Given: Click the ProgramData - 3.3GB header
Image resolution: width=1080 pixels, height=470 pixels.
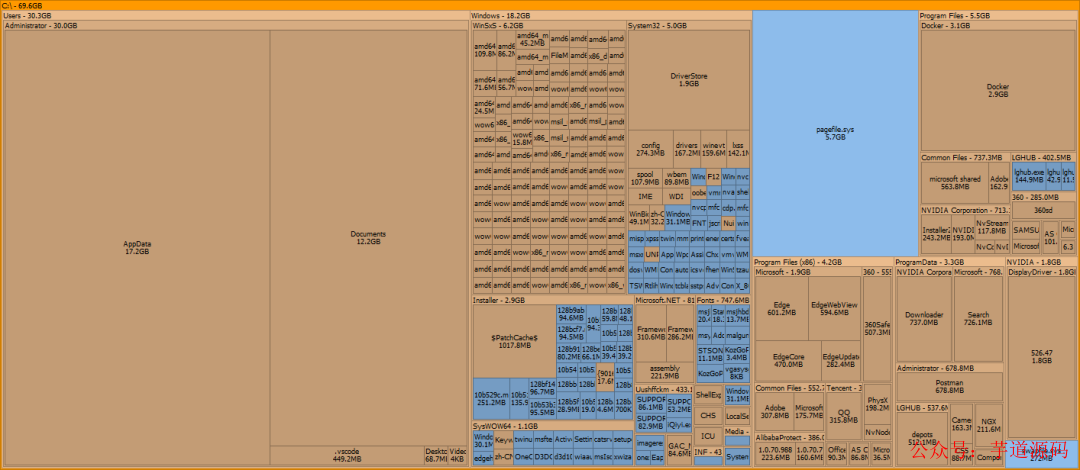Looking at the screenshot, I should (x=949, y=263).
